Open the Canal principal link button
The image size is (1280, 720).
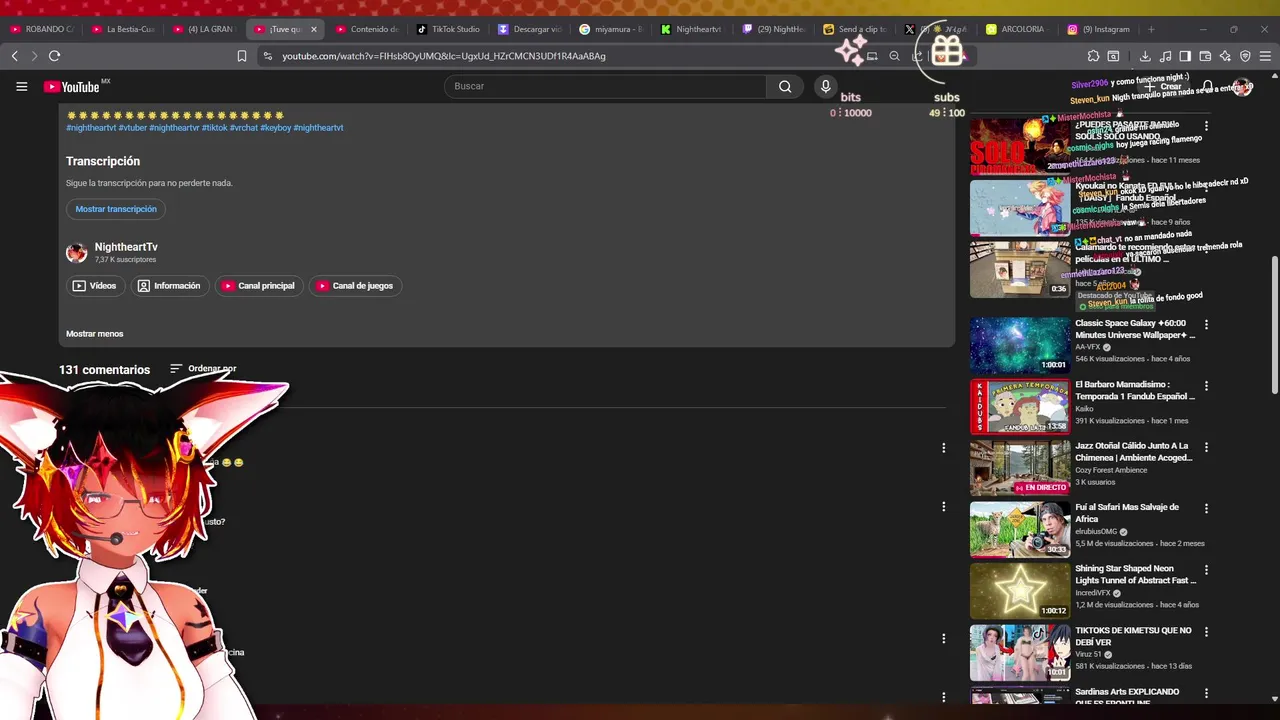click(258, 286)
